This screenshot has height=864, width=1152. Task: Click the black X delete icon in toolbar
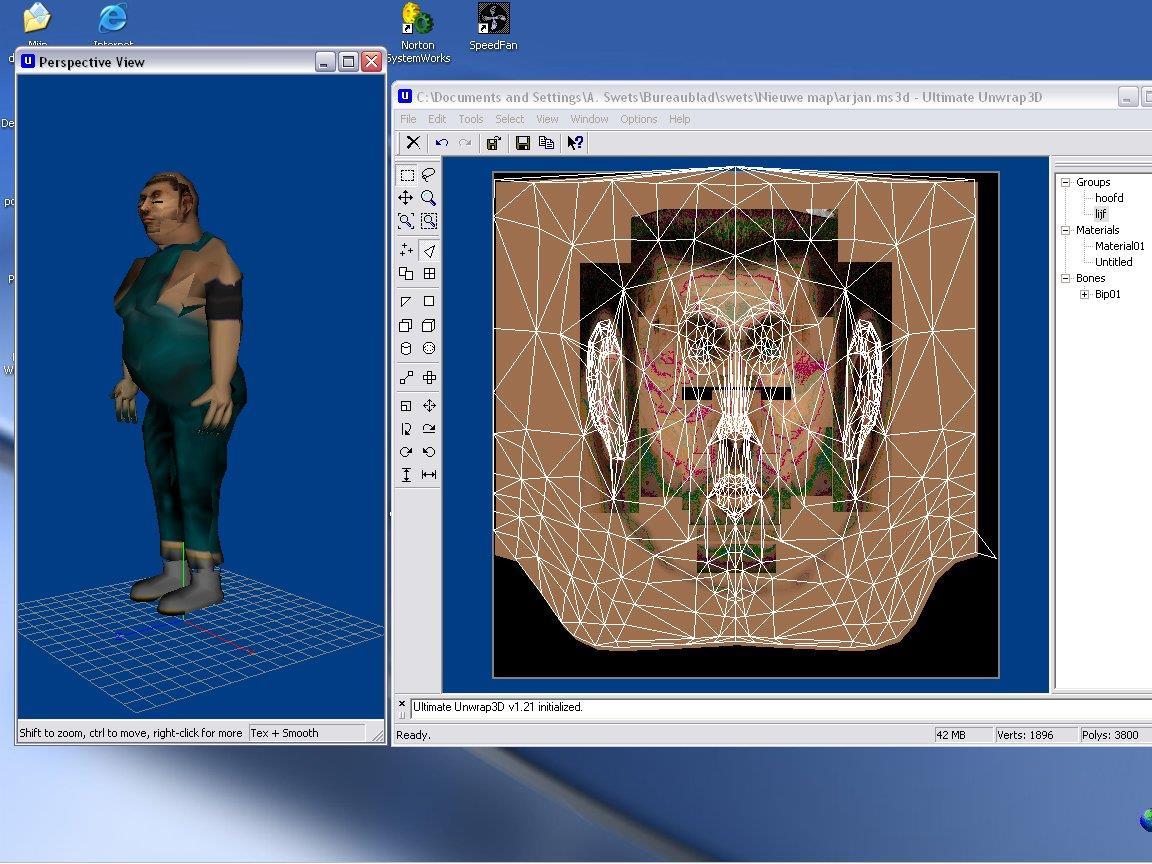(x=413, y=143)
